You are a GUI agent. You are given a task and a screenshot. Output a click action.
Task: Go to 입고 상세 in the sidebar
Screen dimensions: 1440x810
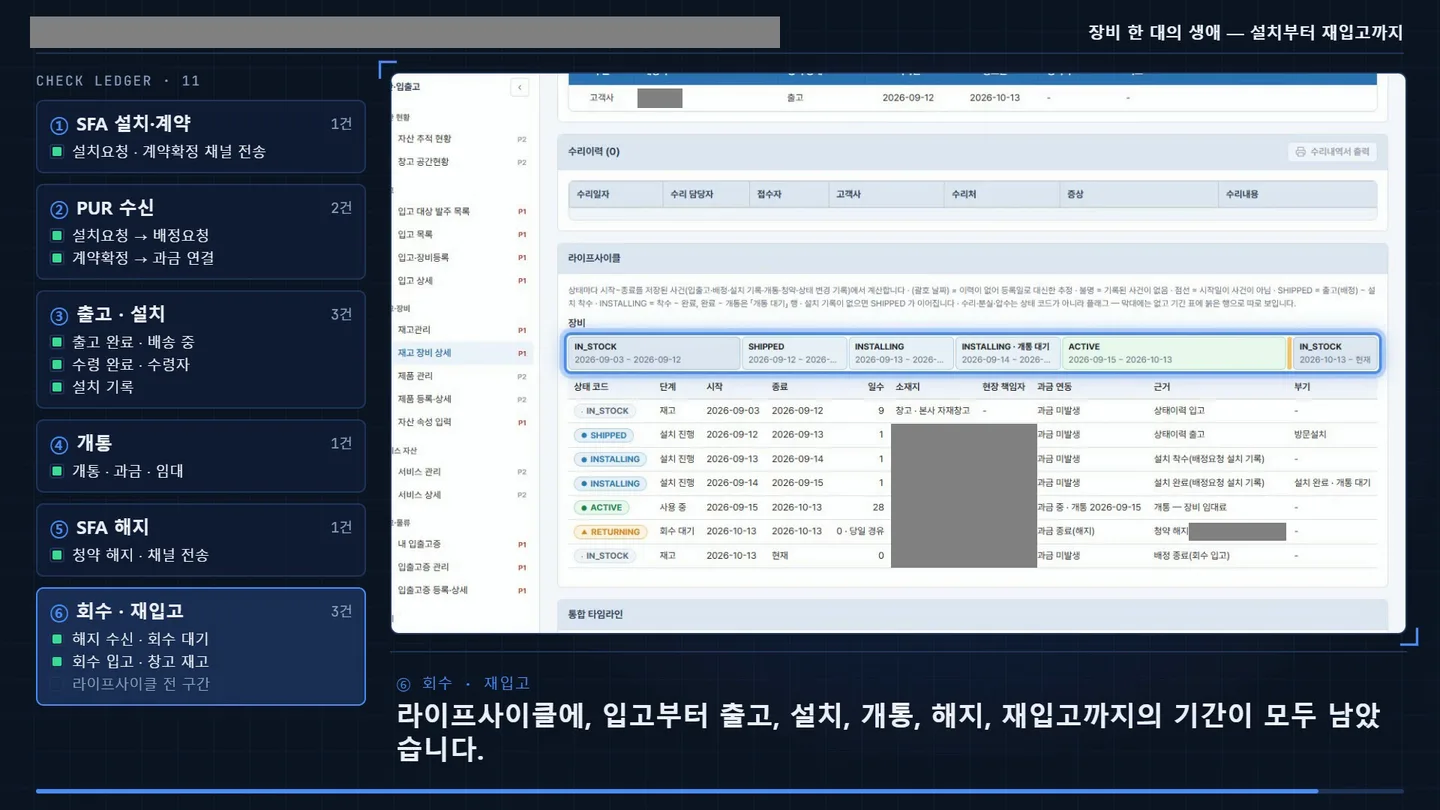pyautogui.click(x=415, y=281)
